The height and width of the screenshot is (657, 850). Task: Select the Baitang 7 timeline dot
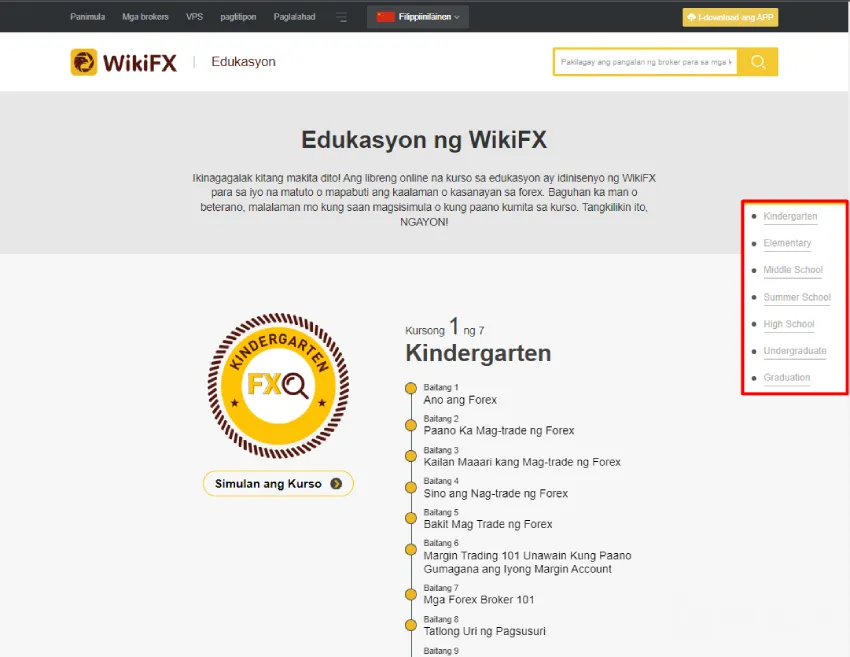pyautogui.click(x=411, y=594)
